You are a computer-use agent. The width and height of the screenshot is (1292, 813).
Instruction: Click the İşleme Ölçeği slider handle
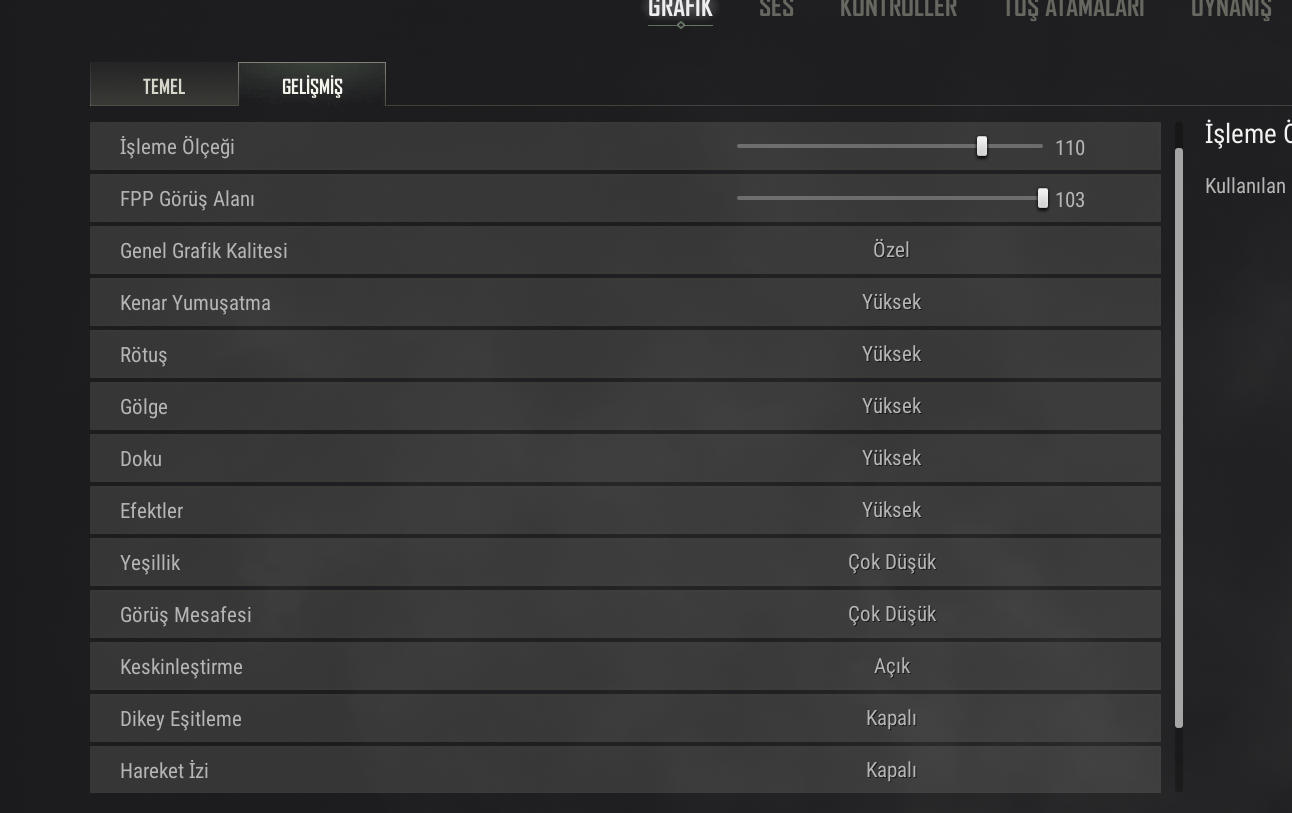[982, 147]
